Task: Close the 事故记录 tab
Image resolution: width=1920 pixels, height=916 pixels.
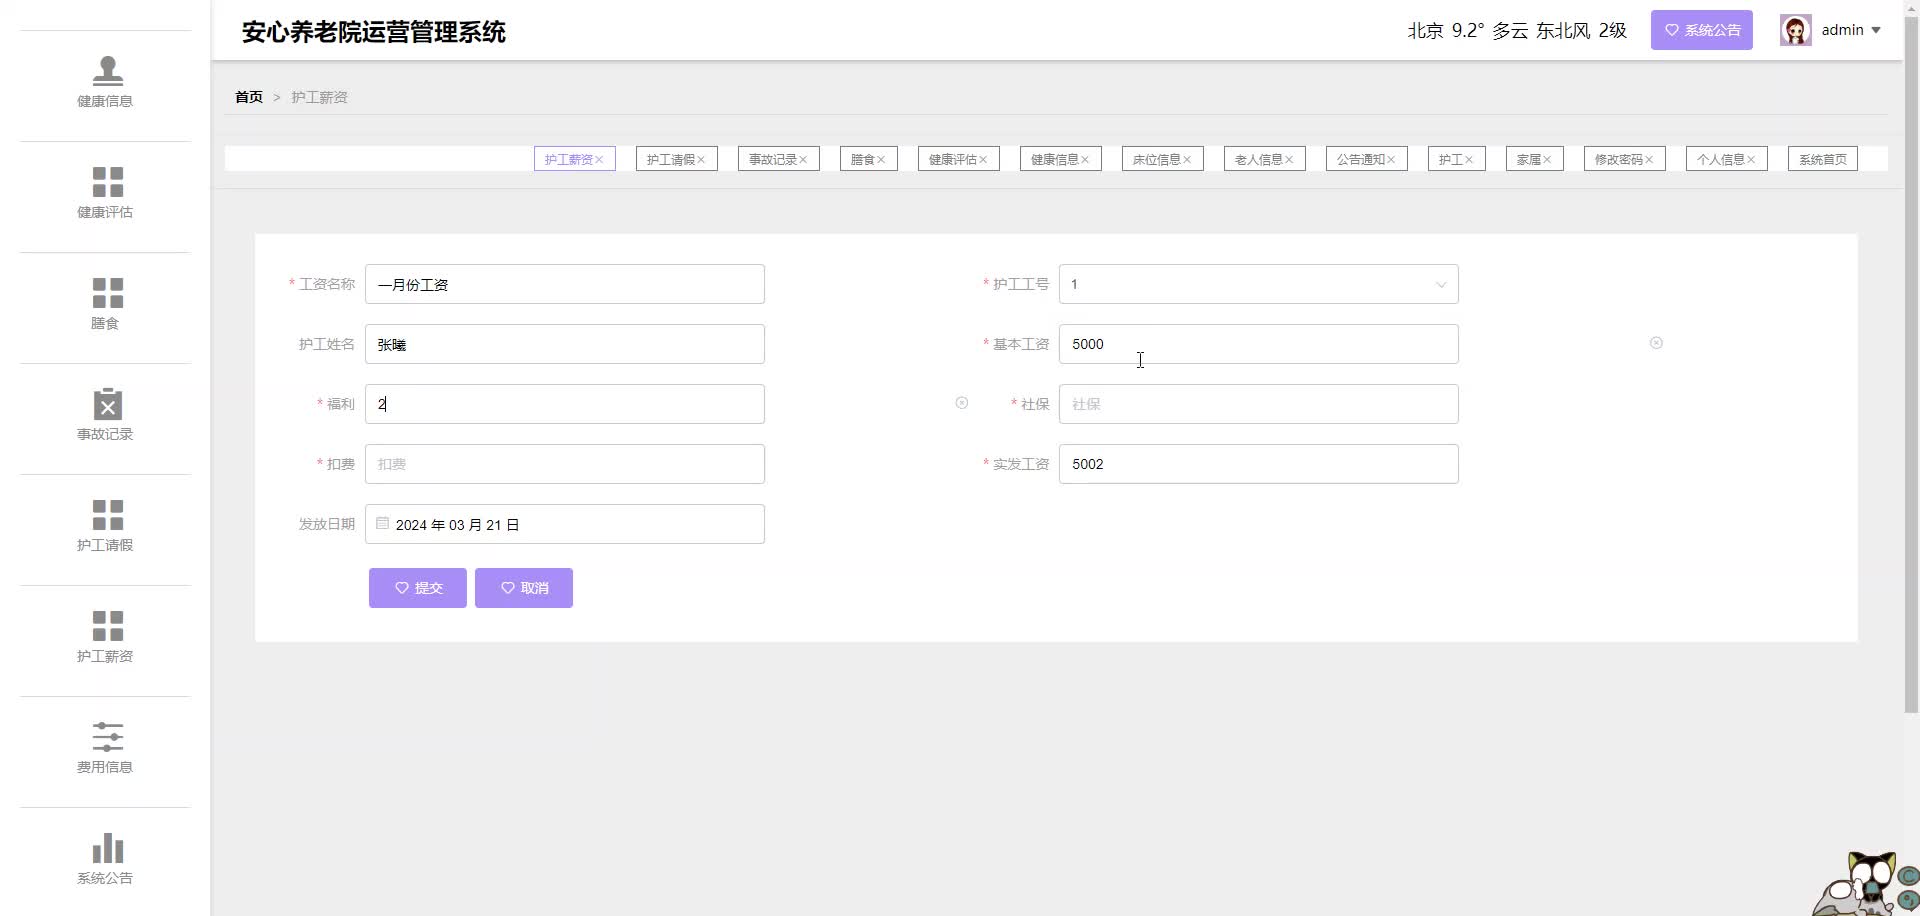Action: [803, 160]
